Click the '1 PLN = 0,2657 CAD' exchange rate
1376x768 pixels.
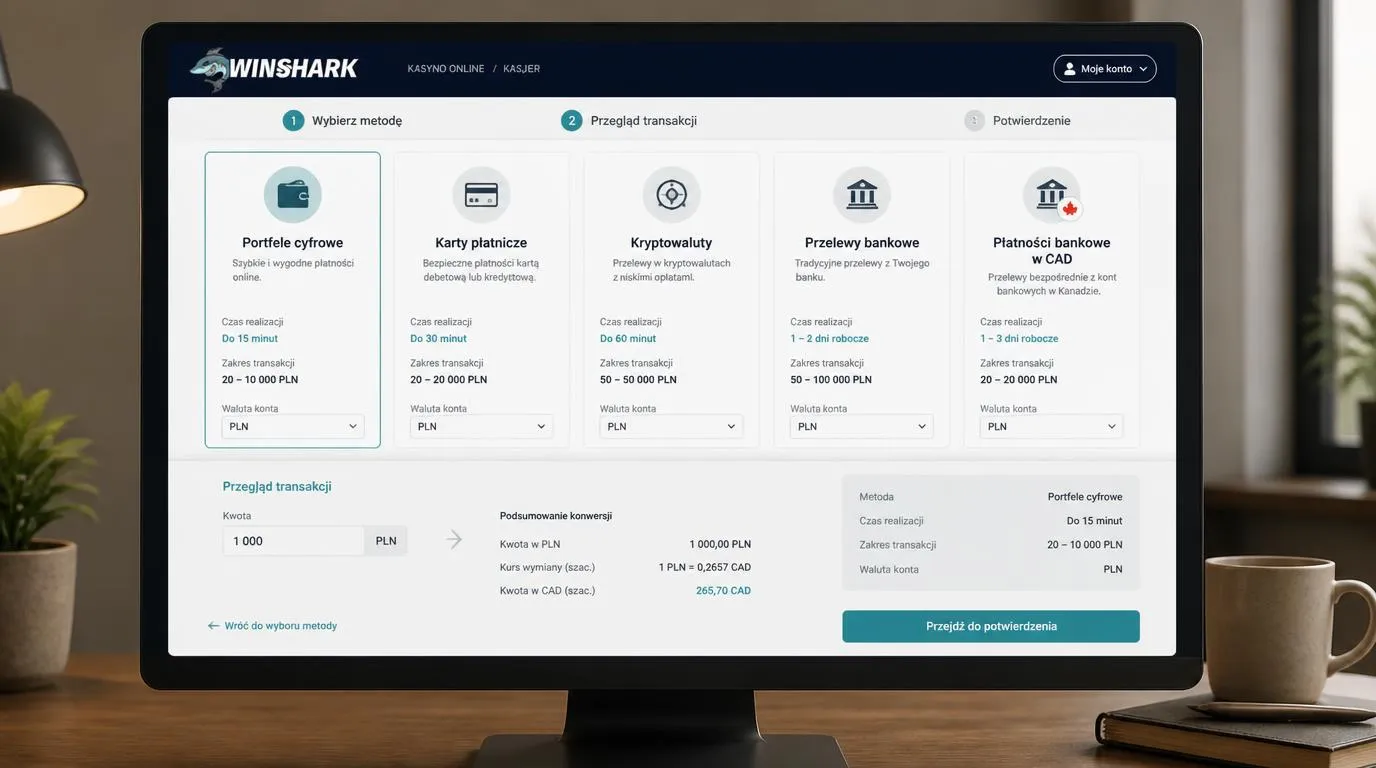(705, 568)
